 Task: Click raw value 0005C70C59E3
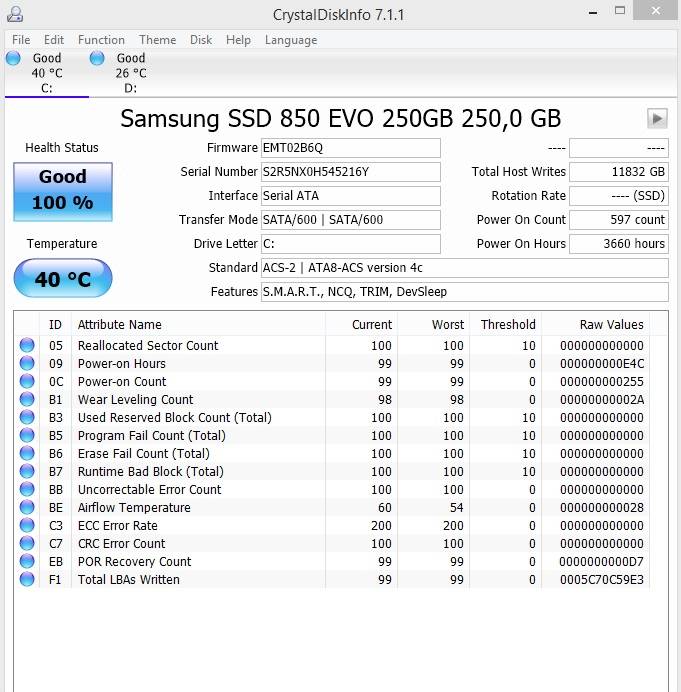tap(602, 579)
